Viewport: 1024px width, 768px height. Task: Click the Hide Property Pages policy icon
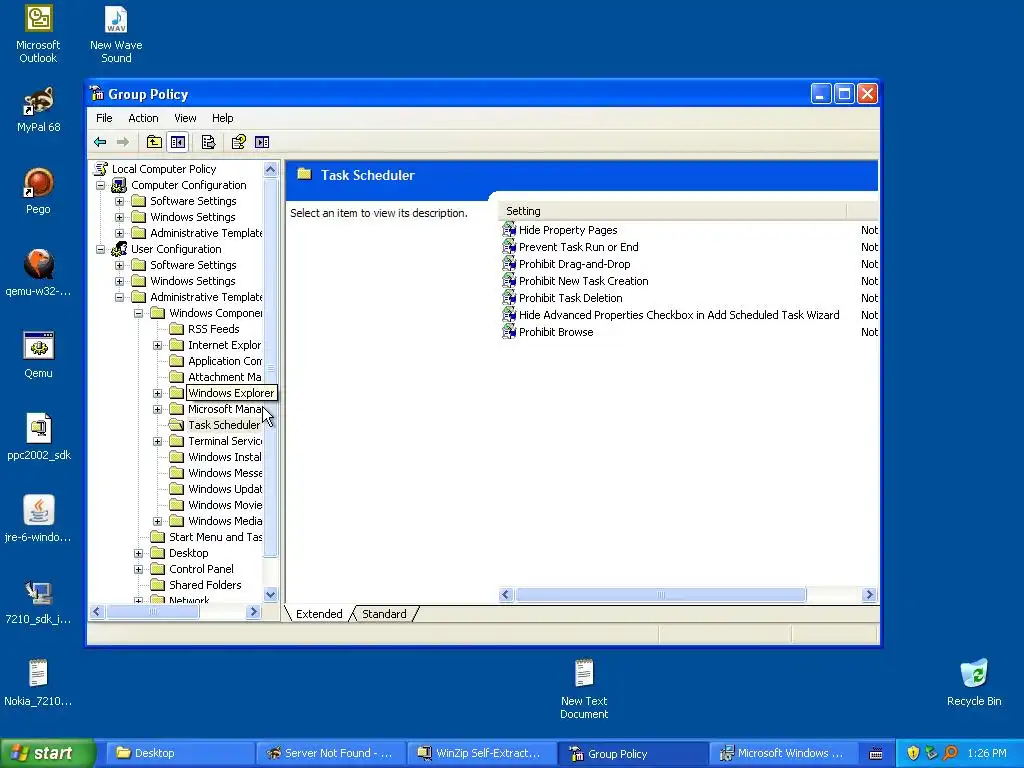pyautogui.click(x=509, y=230)
